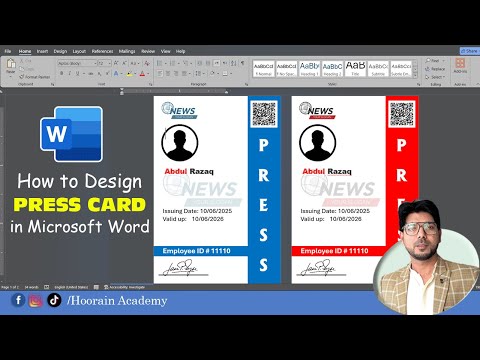Open the Select dropdown in Editing
Viewport: 480px width, 360px height.
click(x=435, y=77)
